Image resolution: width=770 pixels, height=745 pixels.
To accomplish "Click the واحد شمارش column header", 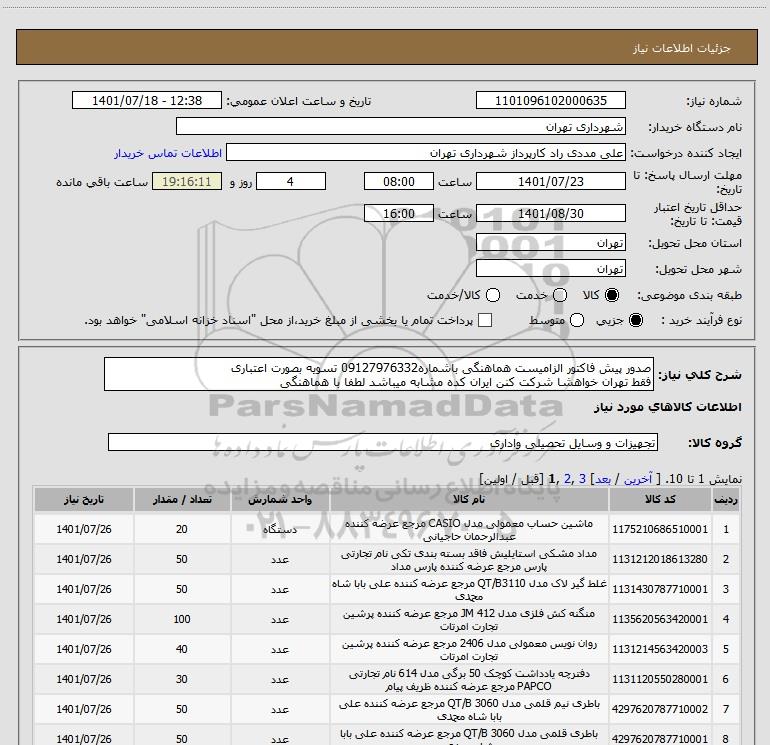I will (280, 499).
